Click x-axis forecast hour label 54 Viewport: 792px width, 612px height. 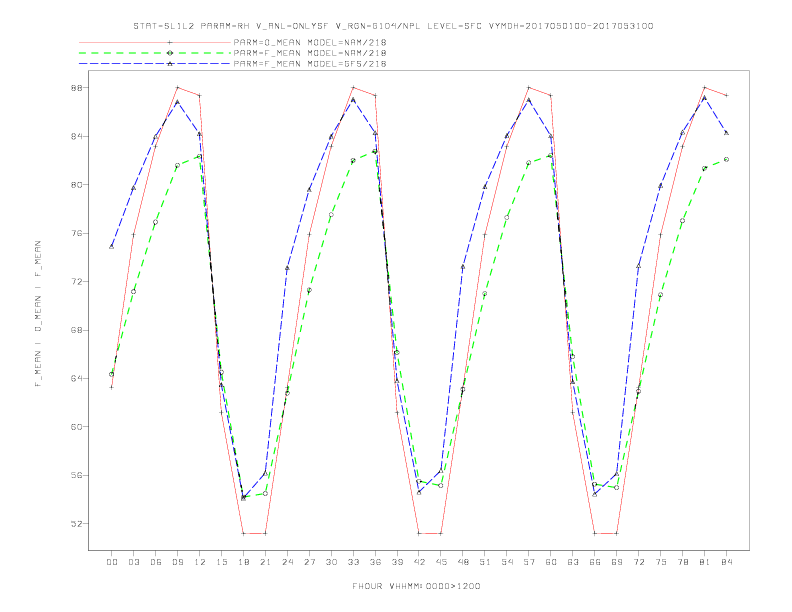[x=507, y=562]
